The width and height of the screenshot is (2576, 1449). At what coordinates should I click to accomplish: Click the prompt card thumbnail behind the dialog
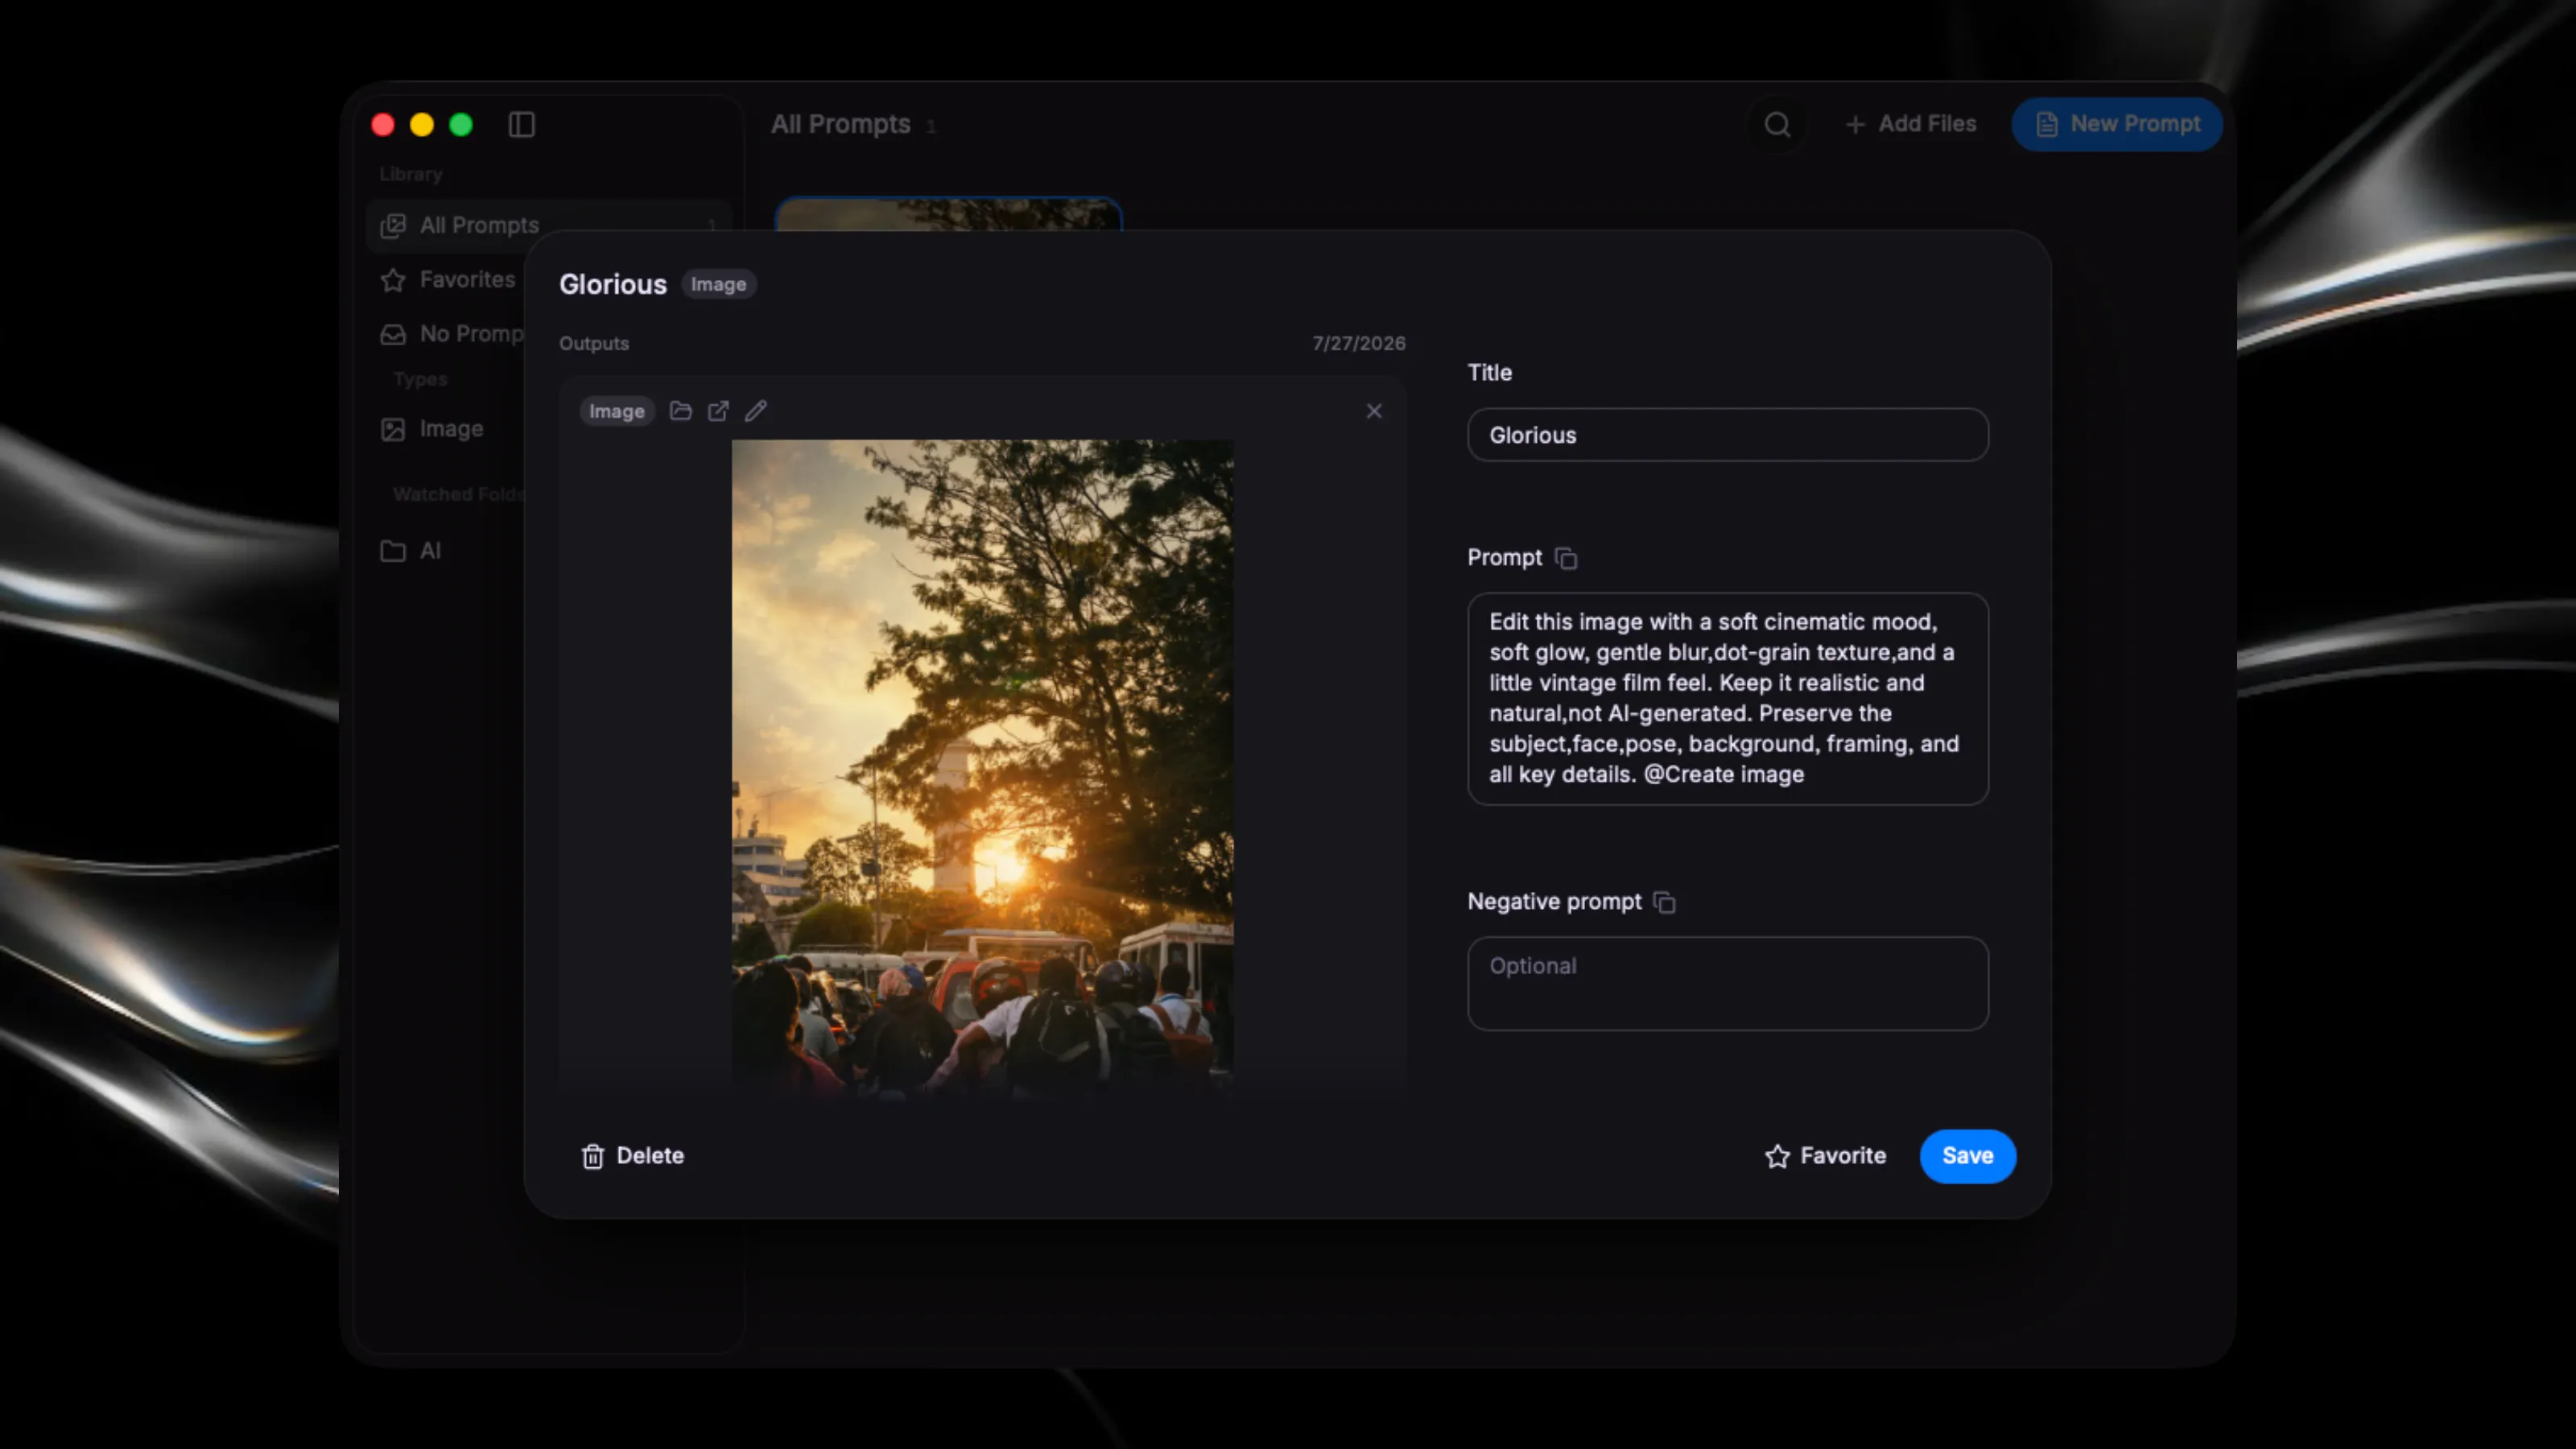948,214
